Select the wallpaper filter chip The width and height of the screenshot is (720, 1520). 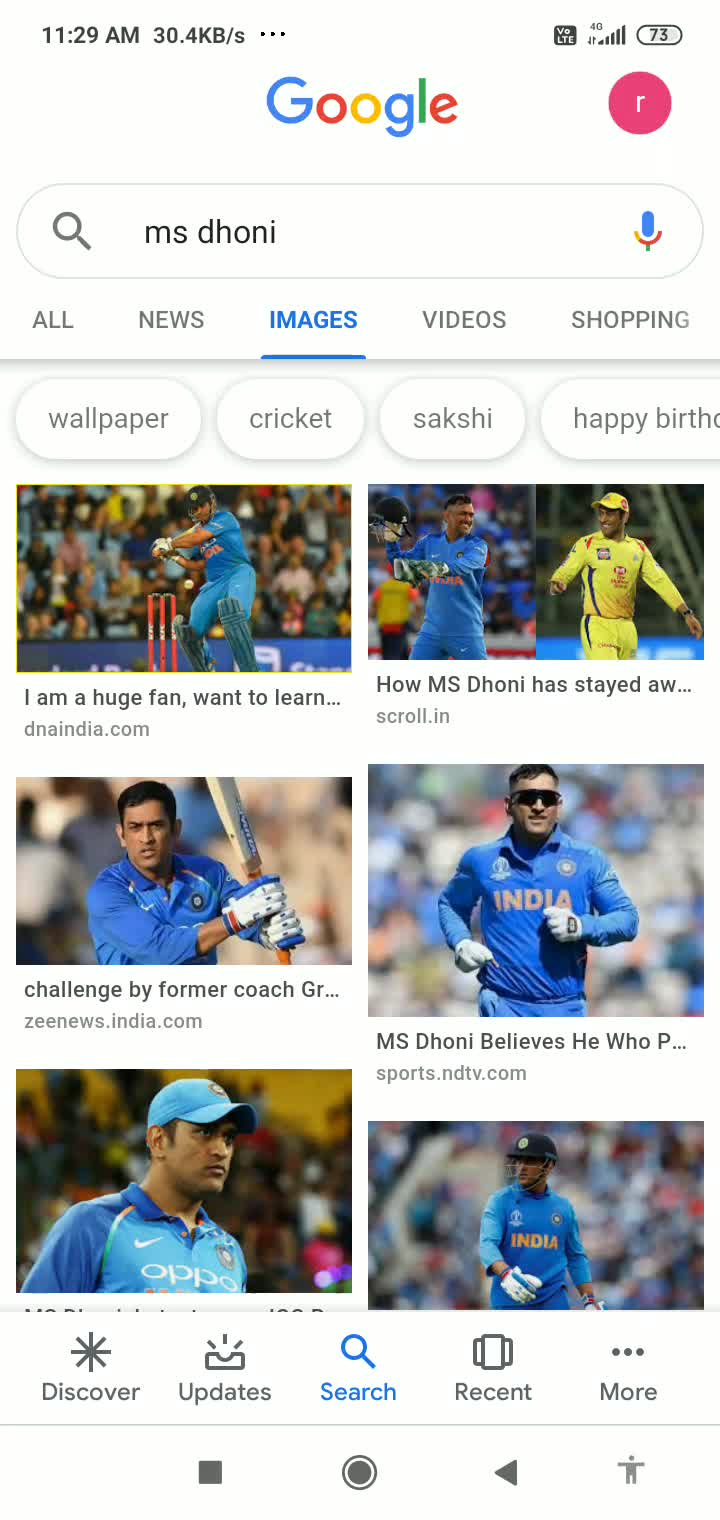(108, 418)
